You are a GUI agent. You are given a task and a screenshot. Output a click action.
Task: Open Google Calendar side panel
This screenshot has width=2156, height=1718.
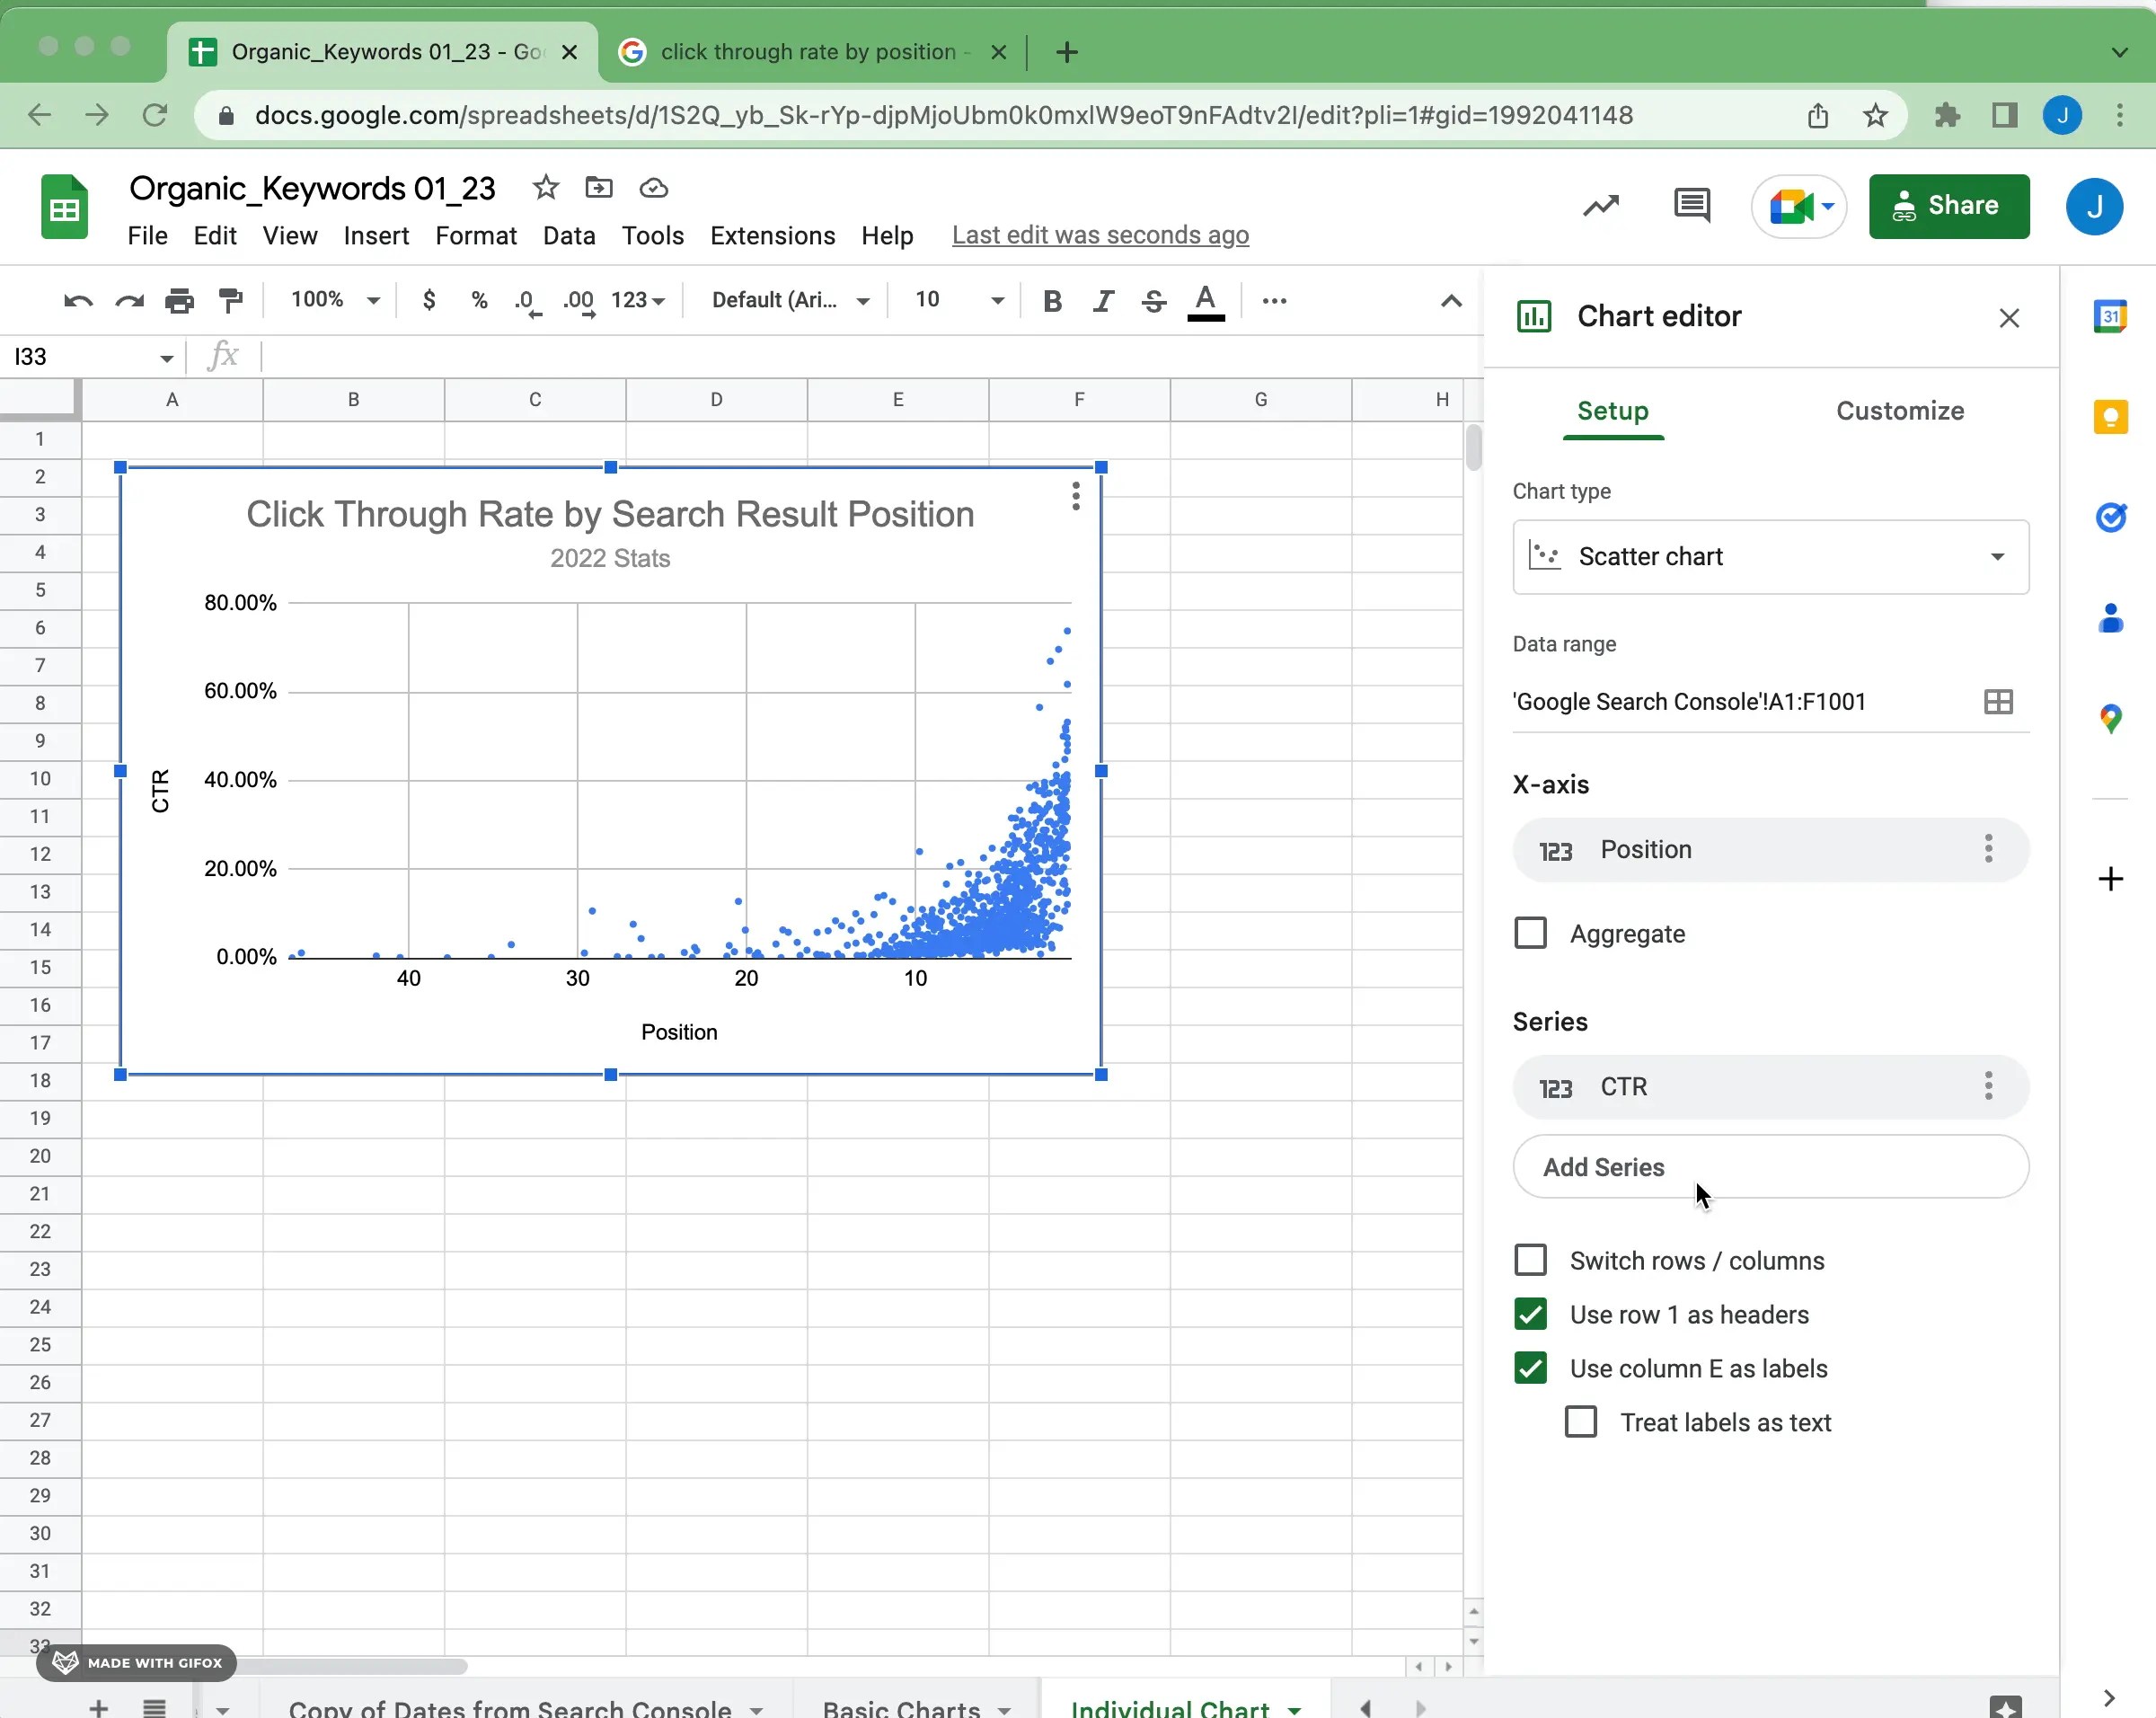pyautogui.click(x=2112, y=316)
